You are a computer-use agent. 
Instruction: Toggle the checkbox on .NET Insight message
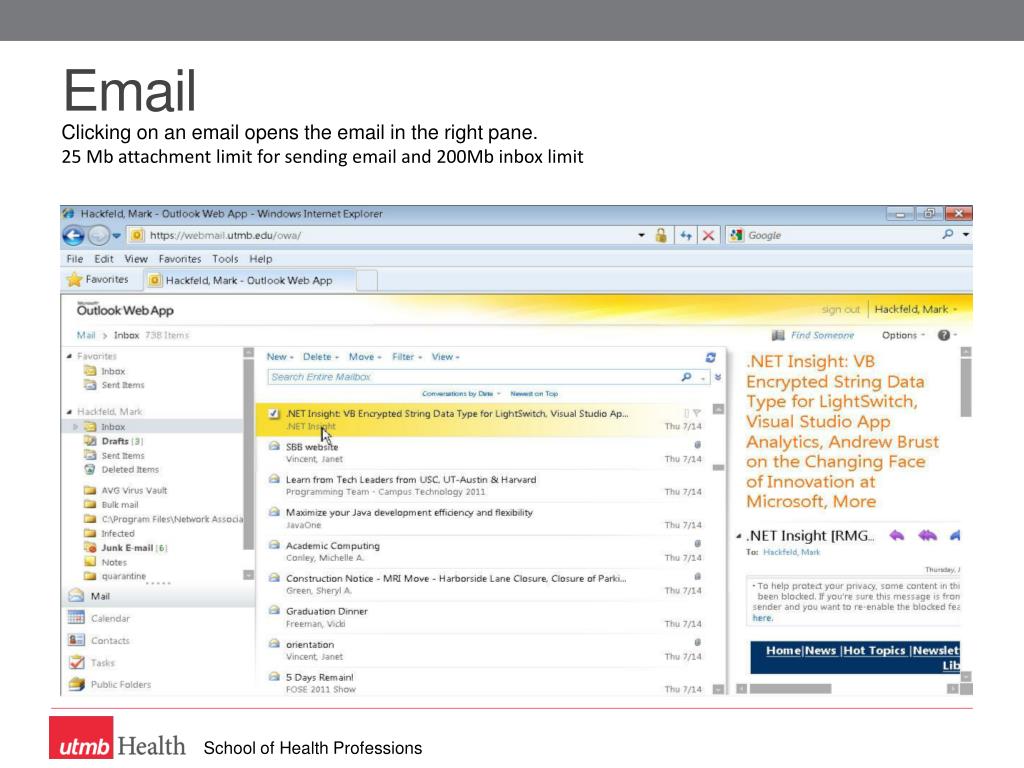pos(274,413)
